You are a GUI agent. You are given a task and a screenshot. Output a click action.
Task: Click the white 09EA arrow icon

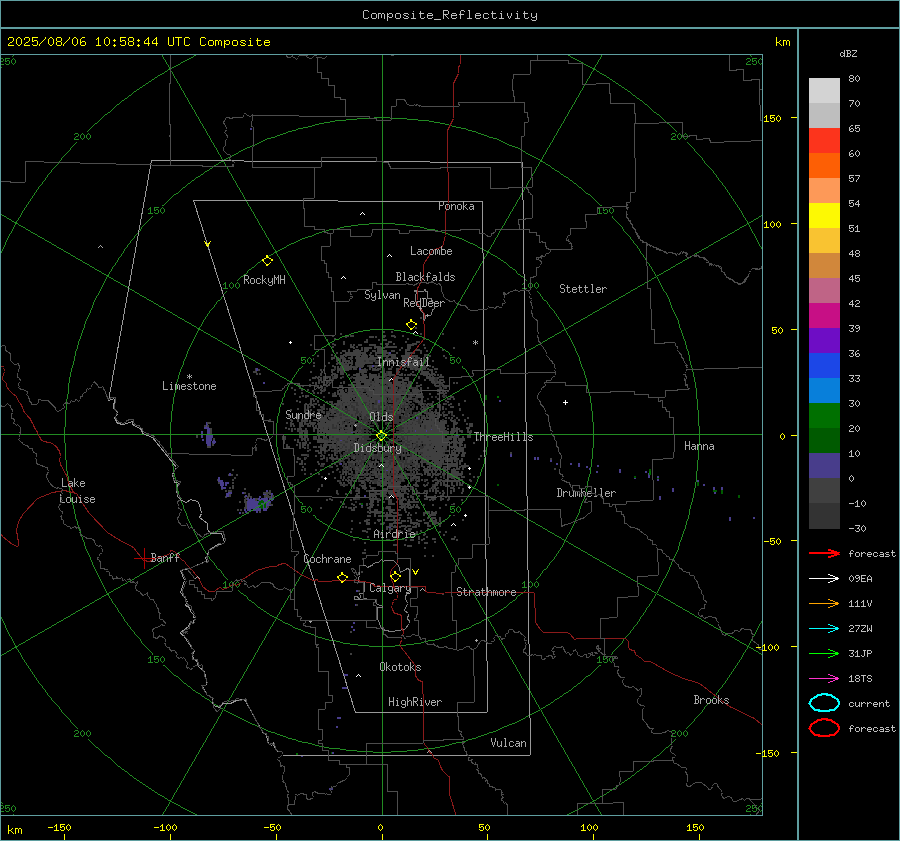pos(824,579)
